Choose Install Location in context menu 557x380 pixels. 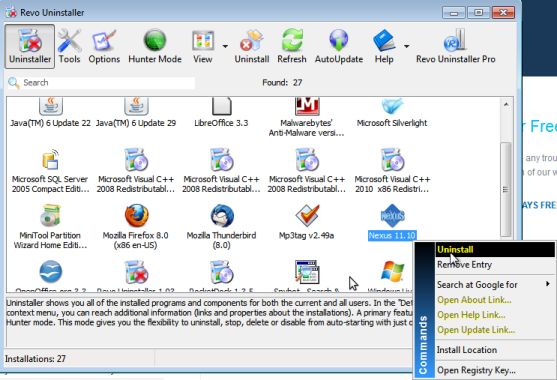coord(495,350)
